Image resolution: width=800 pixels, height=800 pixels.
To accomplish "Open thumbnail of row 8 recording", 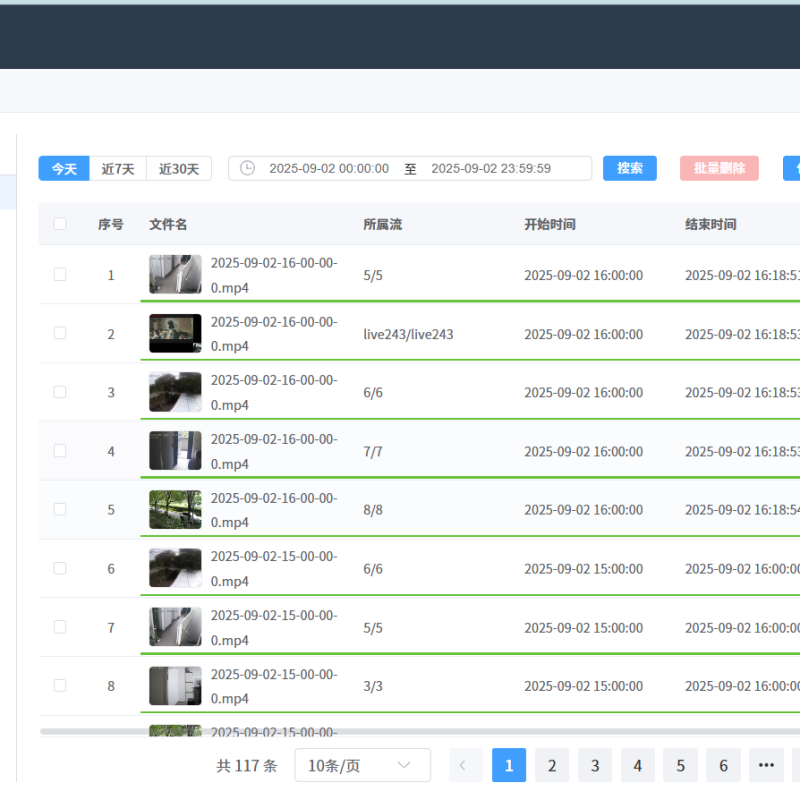I will pos(175,686).
